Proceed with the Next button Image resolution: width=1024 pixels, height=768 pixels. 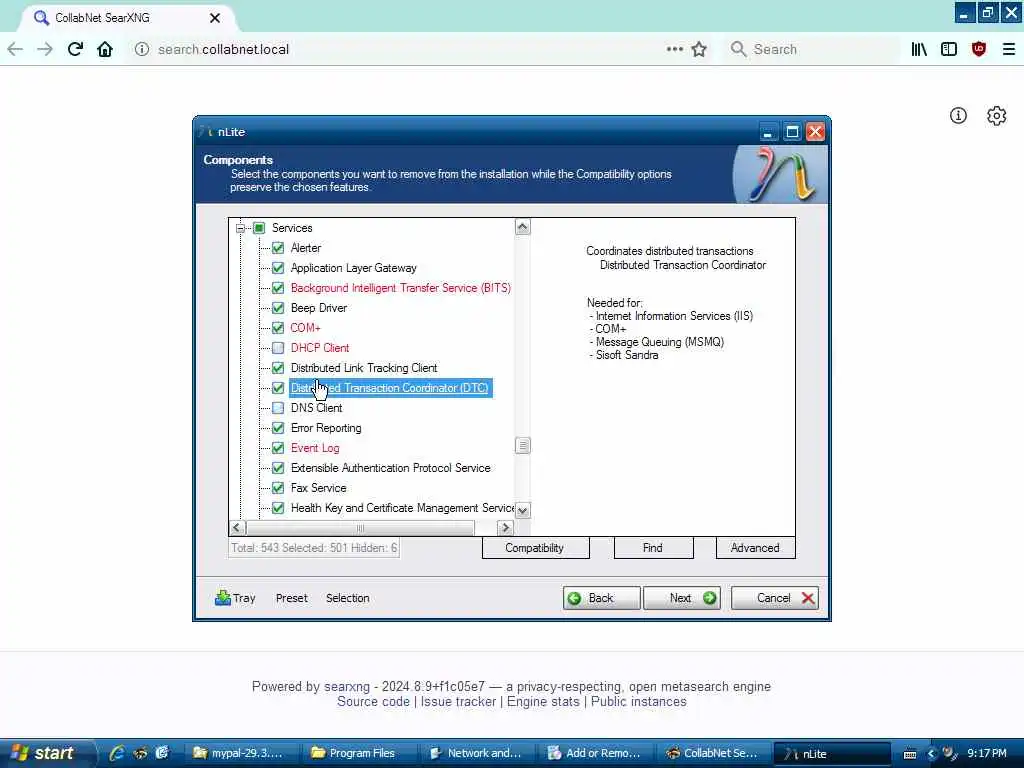[682, 598]
